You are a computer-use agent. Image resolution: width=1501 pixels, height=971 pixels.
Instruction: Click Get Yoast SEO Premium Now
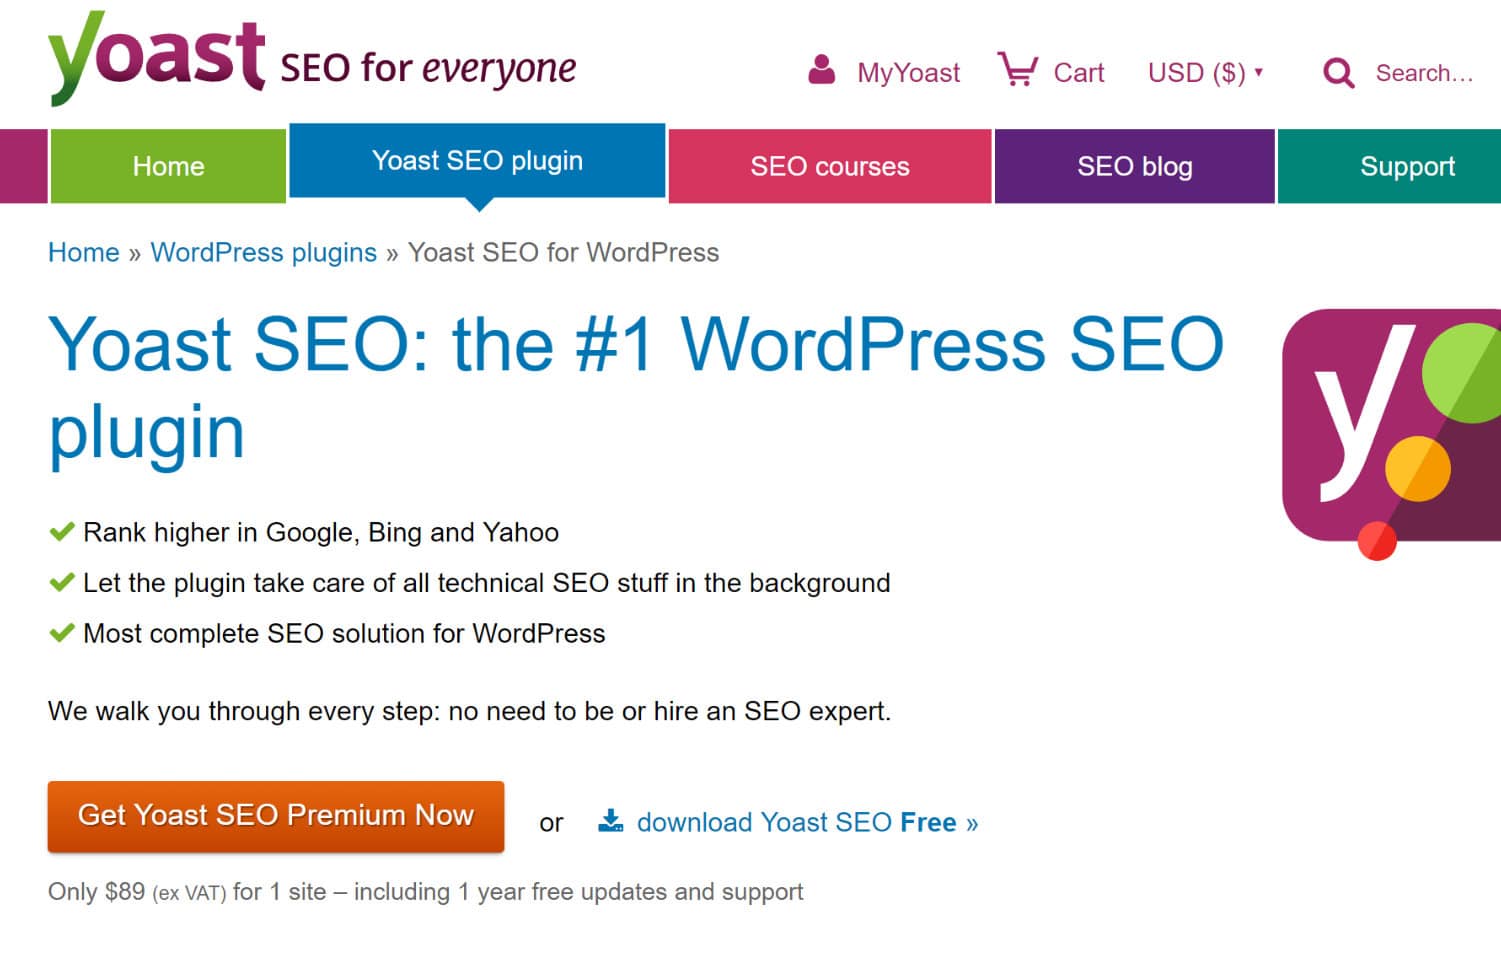pyautogui.click(x=275, y=815)
